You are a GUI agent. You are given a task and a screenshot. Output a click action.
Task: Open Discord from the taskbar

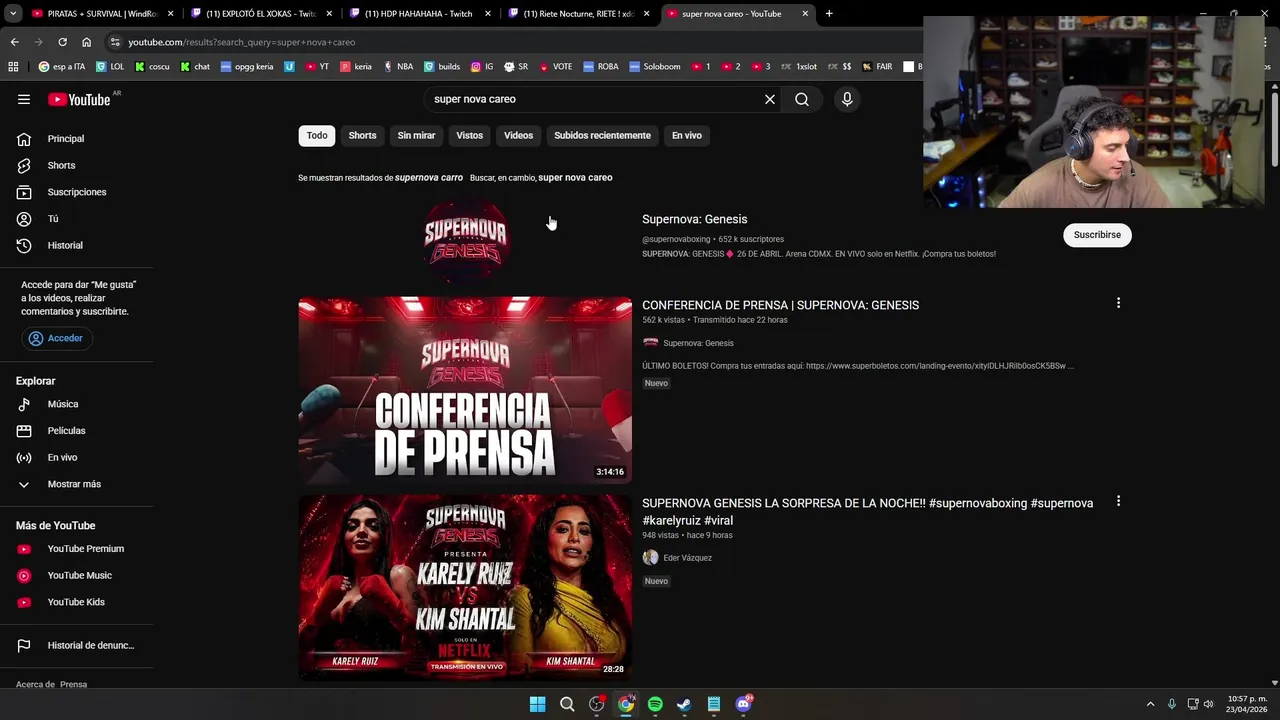[x=743, y=704]
